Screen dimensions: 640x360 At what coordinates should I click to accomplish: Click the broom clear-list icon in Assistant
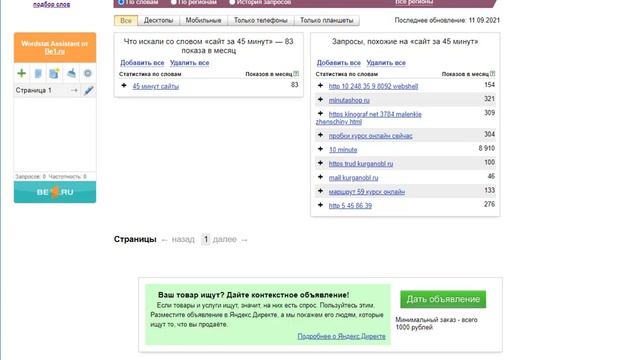click(x=71, y=73)
